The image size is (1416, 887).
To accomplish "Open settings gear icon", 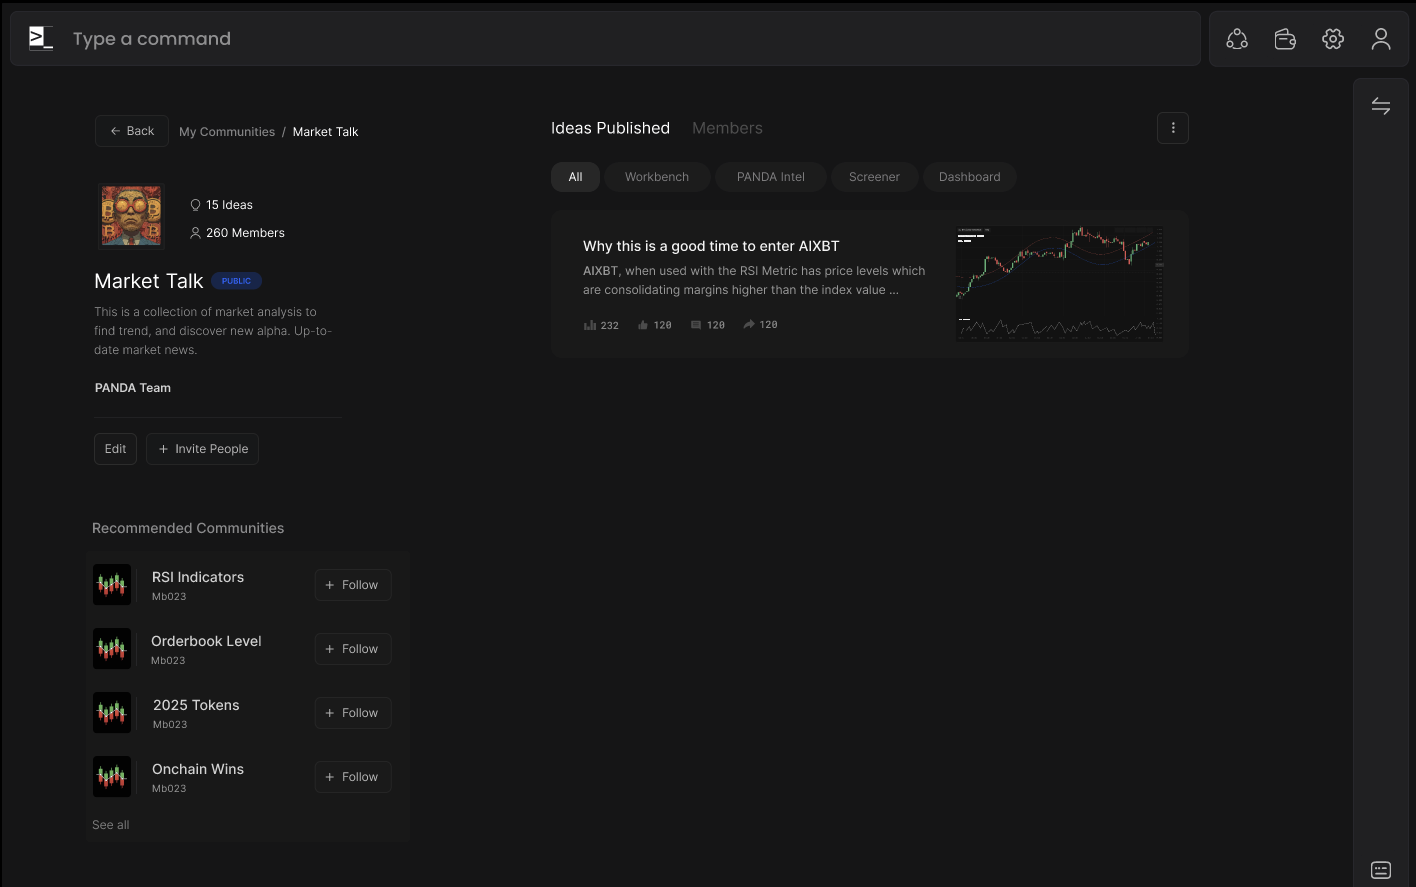I will [1333, 39].
